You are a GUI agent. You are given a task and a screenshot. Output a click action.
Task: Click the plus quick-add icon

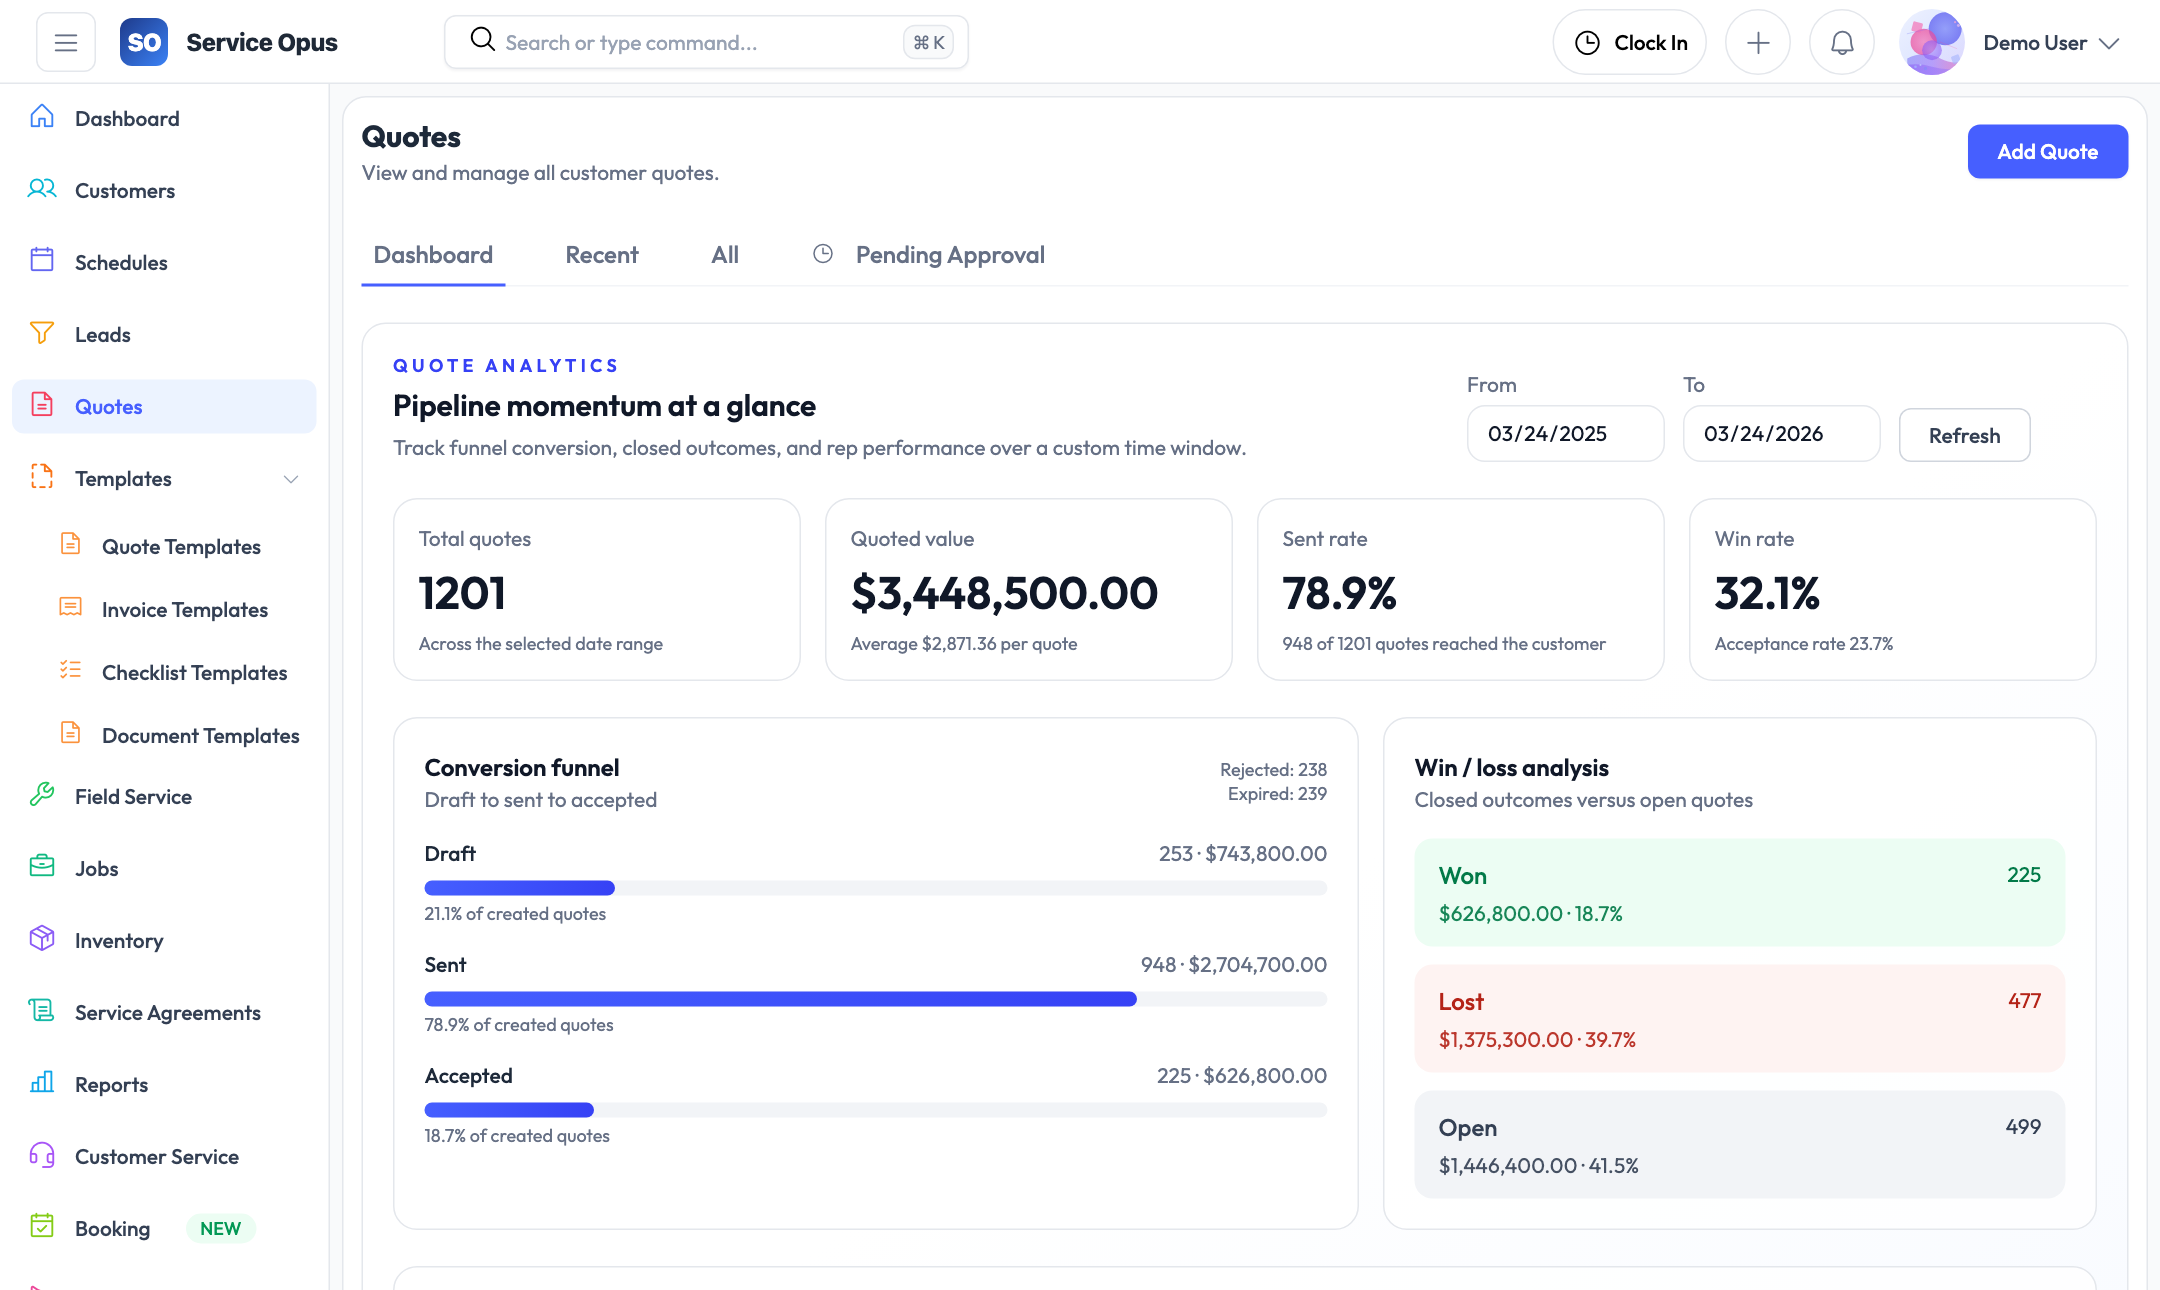(1757, 43)
